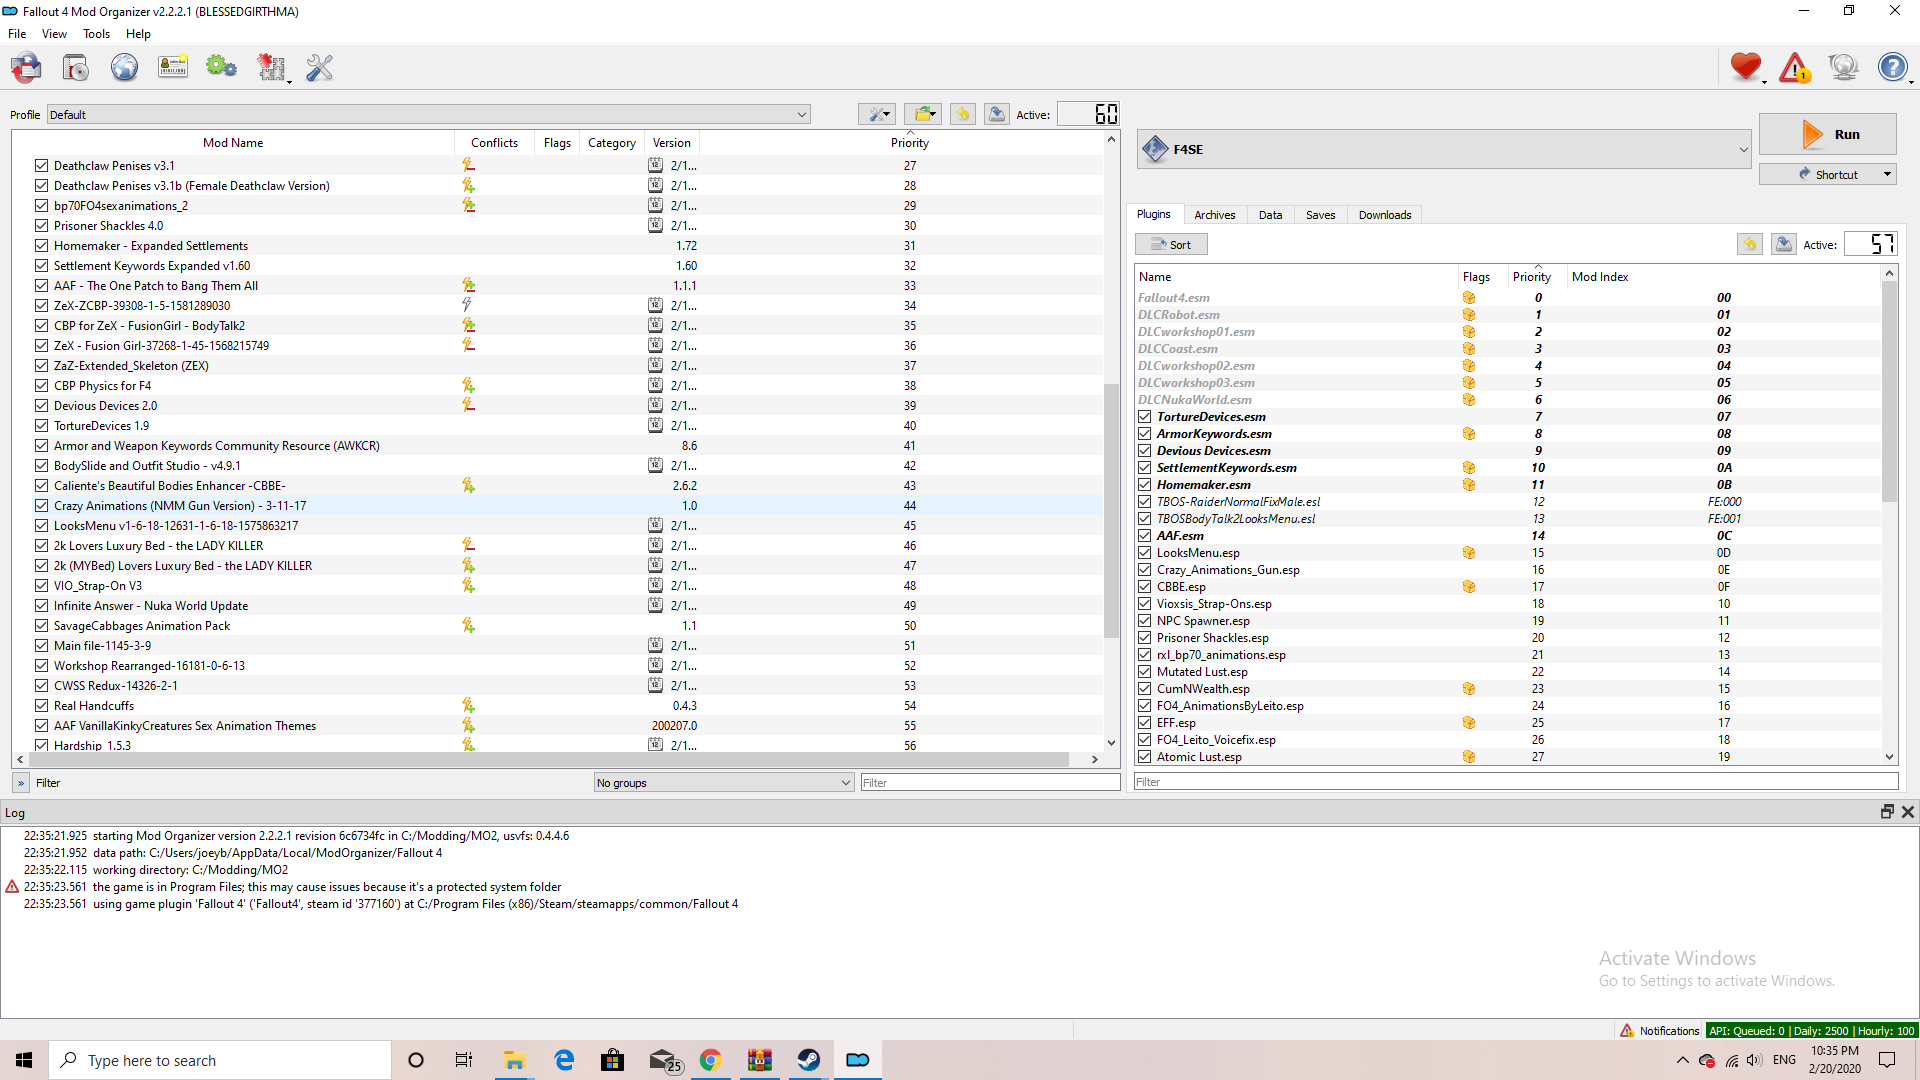
Task: Create plugin list backup icon
Action: coord(1784,244)
